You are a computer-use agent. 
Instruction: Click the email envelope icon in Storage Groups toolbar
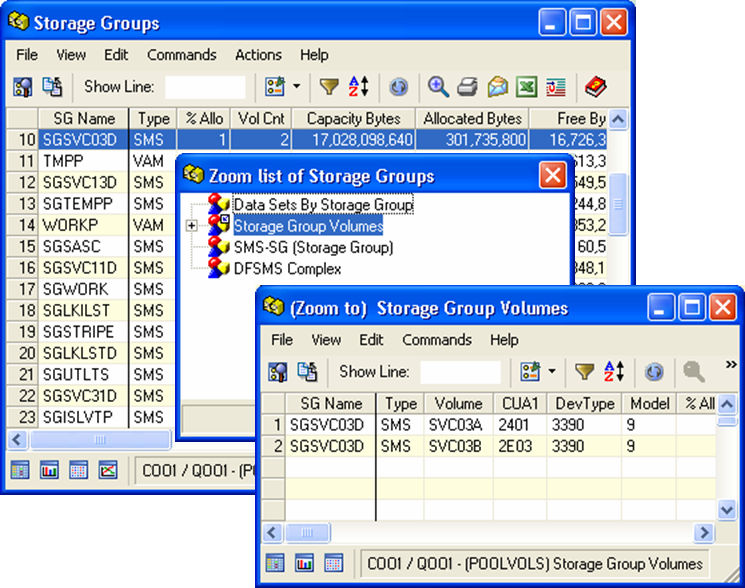(x=497, y=87)
